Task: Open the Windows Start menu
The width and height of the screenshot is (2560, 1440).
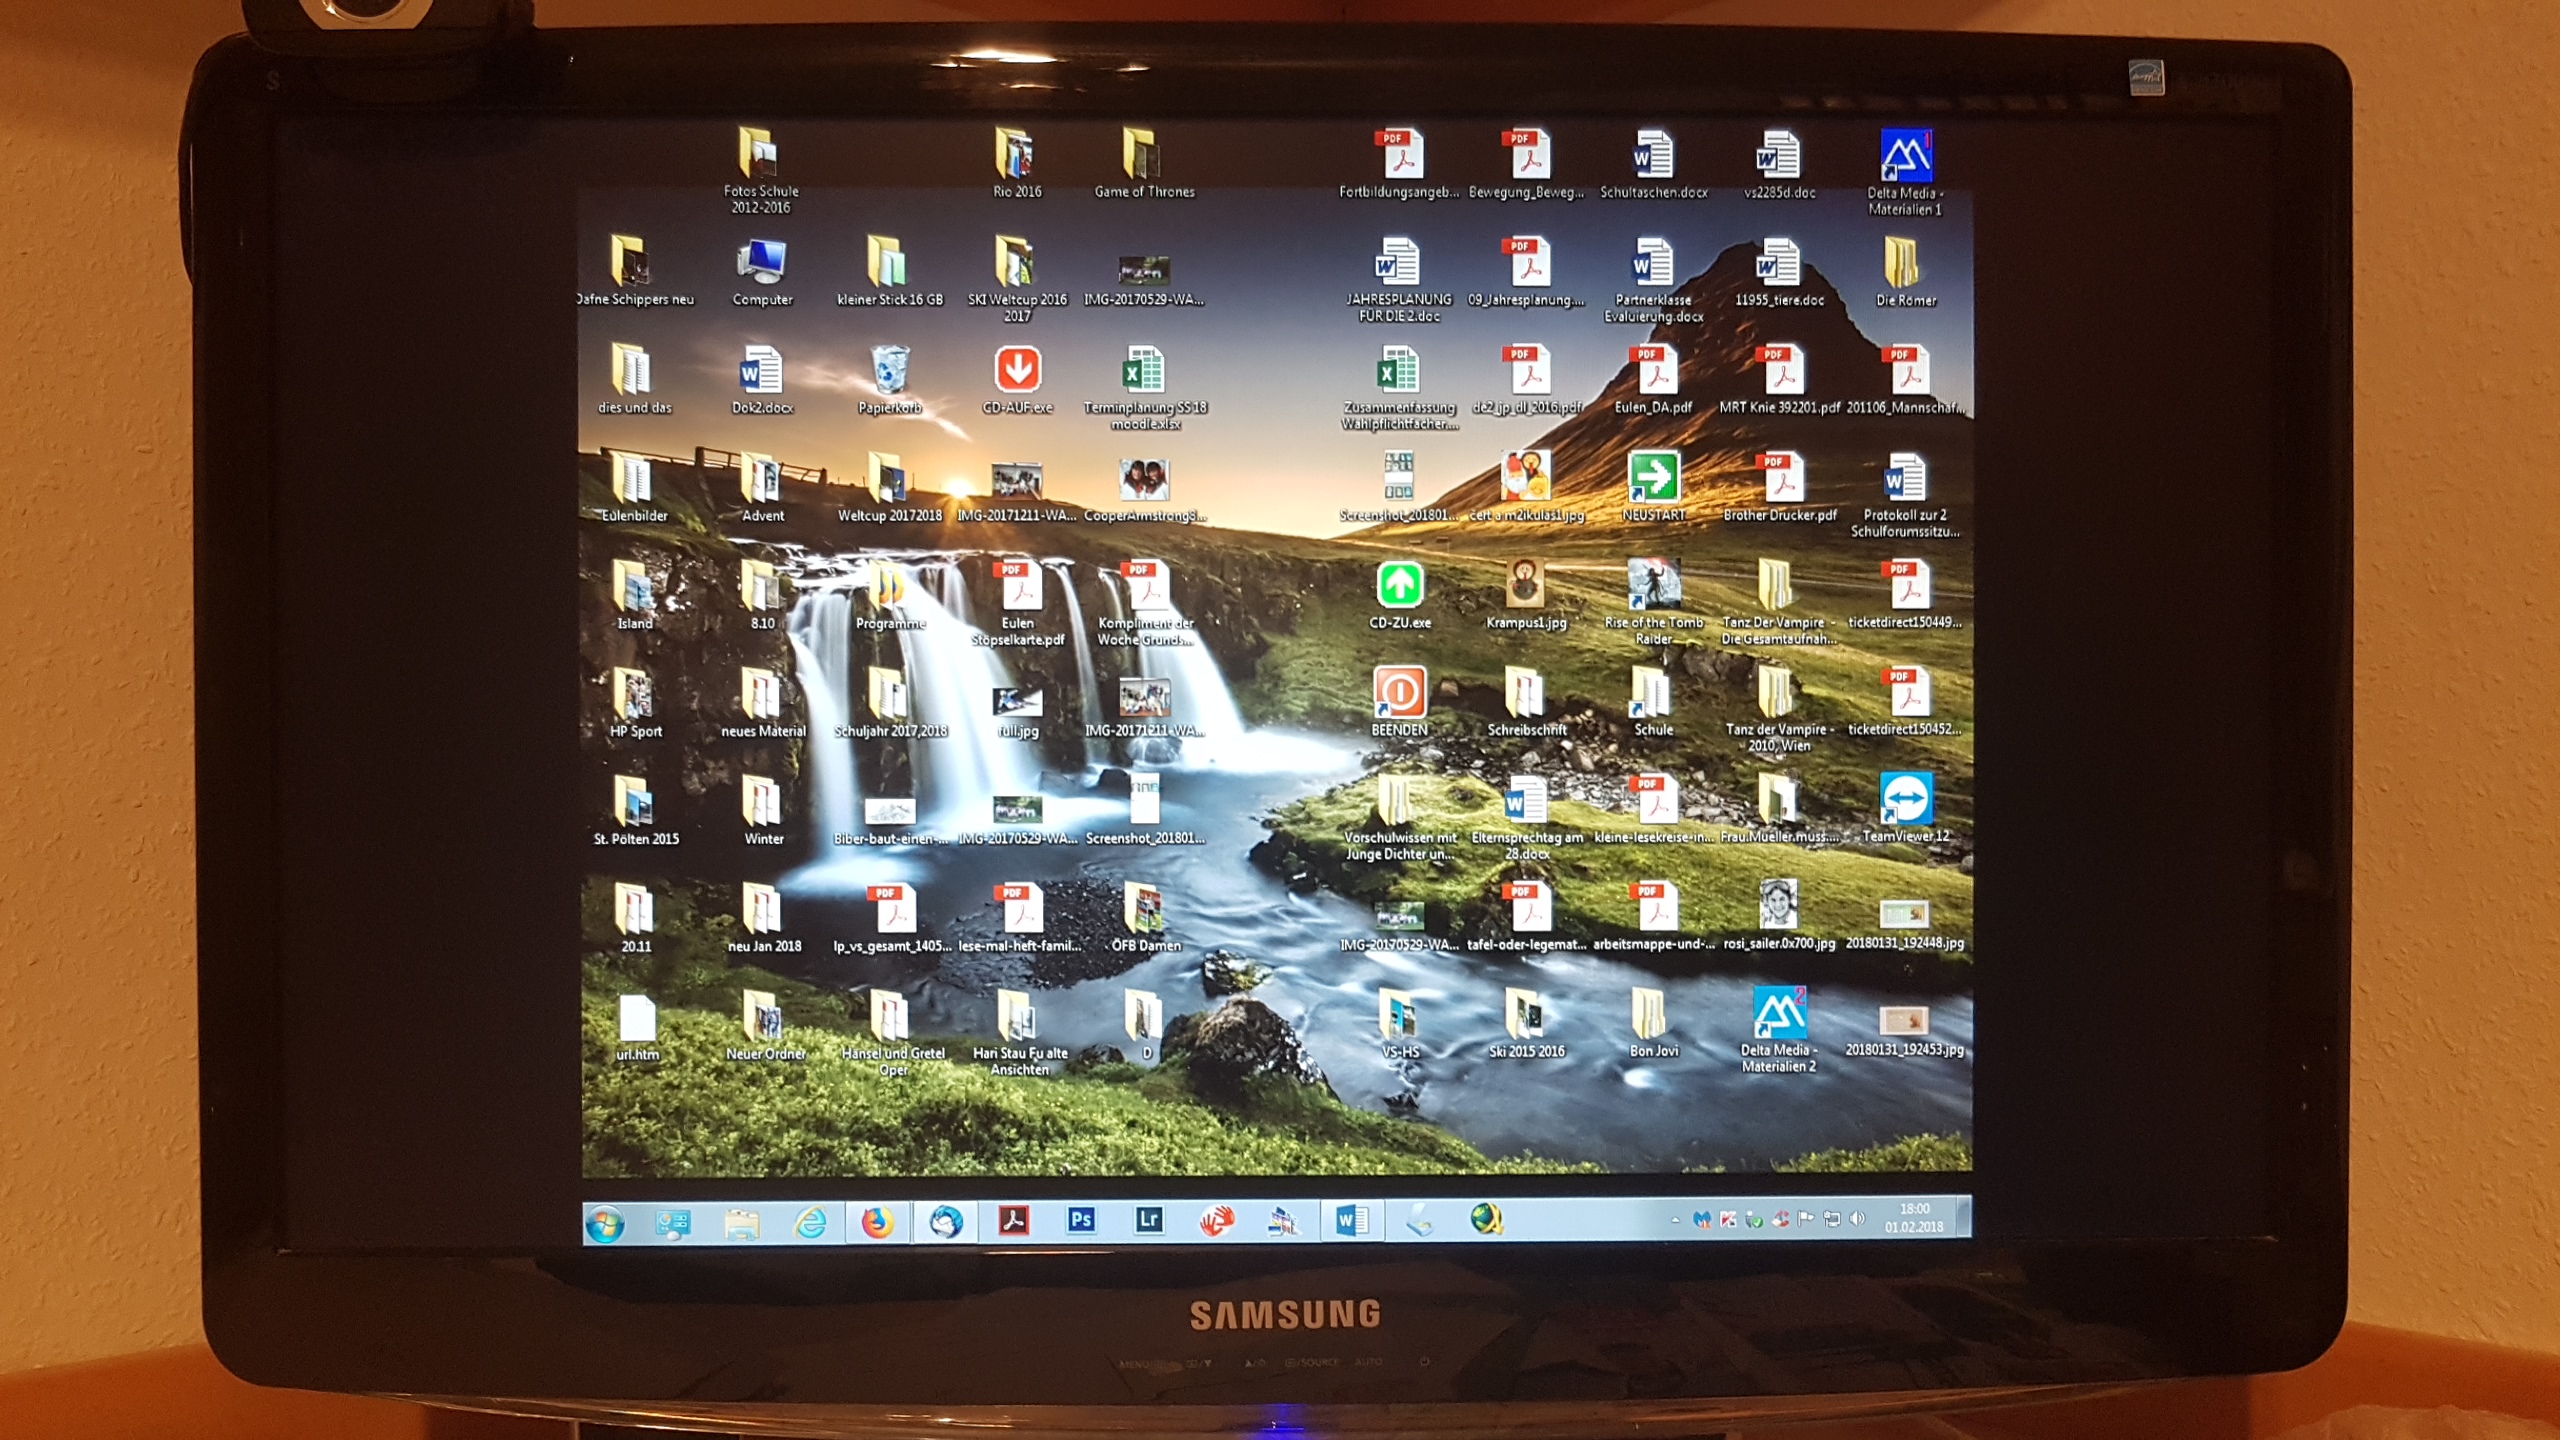Action: click(x=605, y=1223)
